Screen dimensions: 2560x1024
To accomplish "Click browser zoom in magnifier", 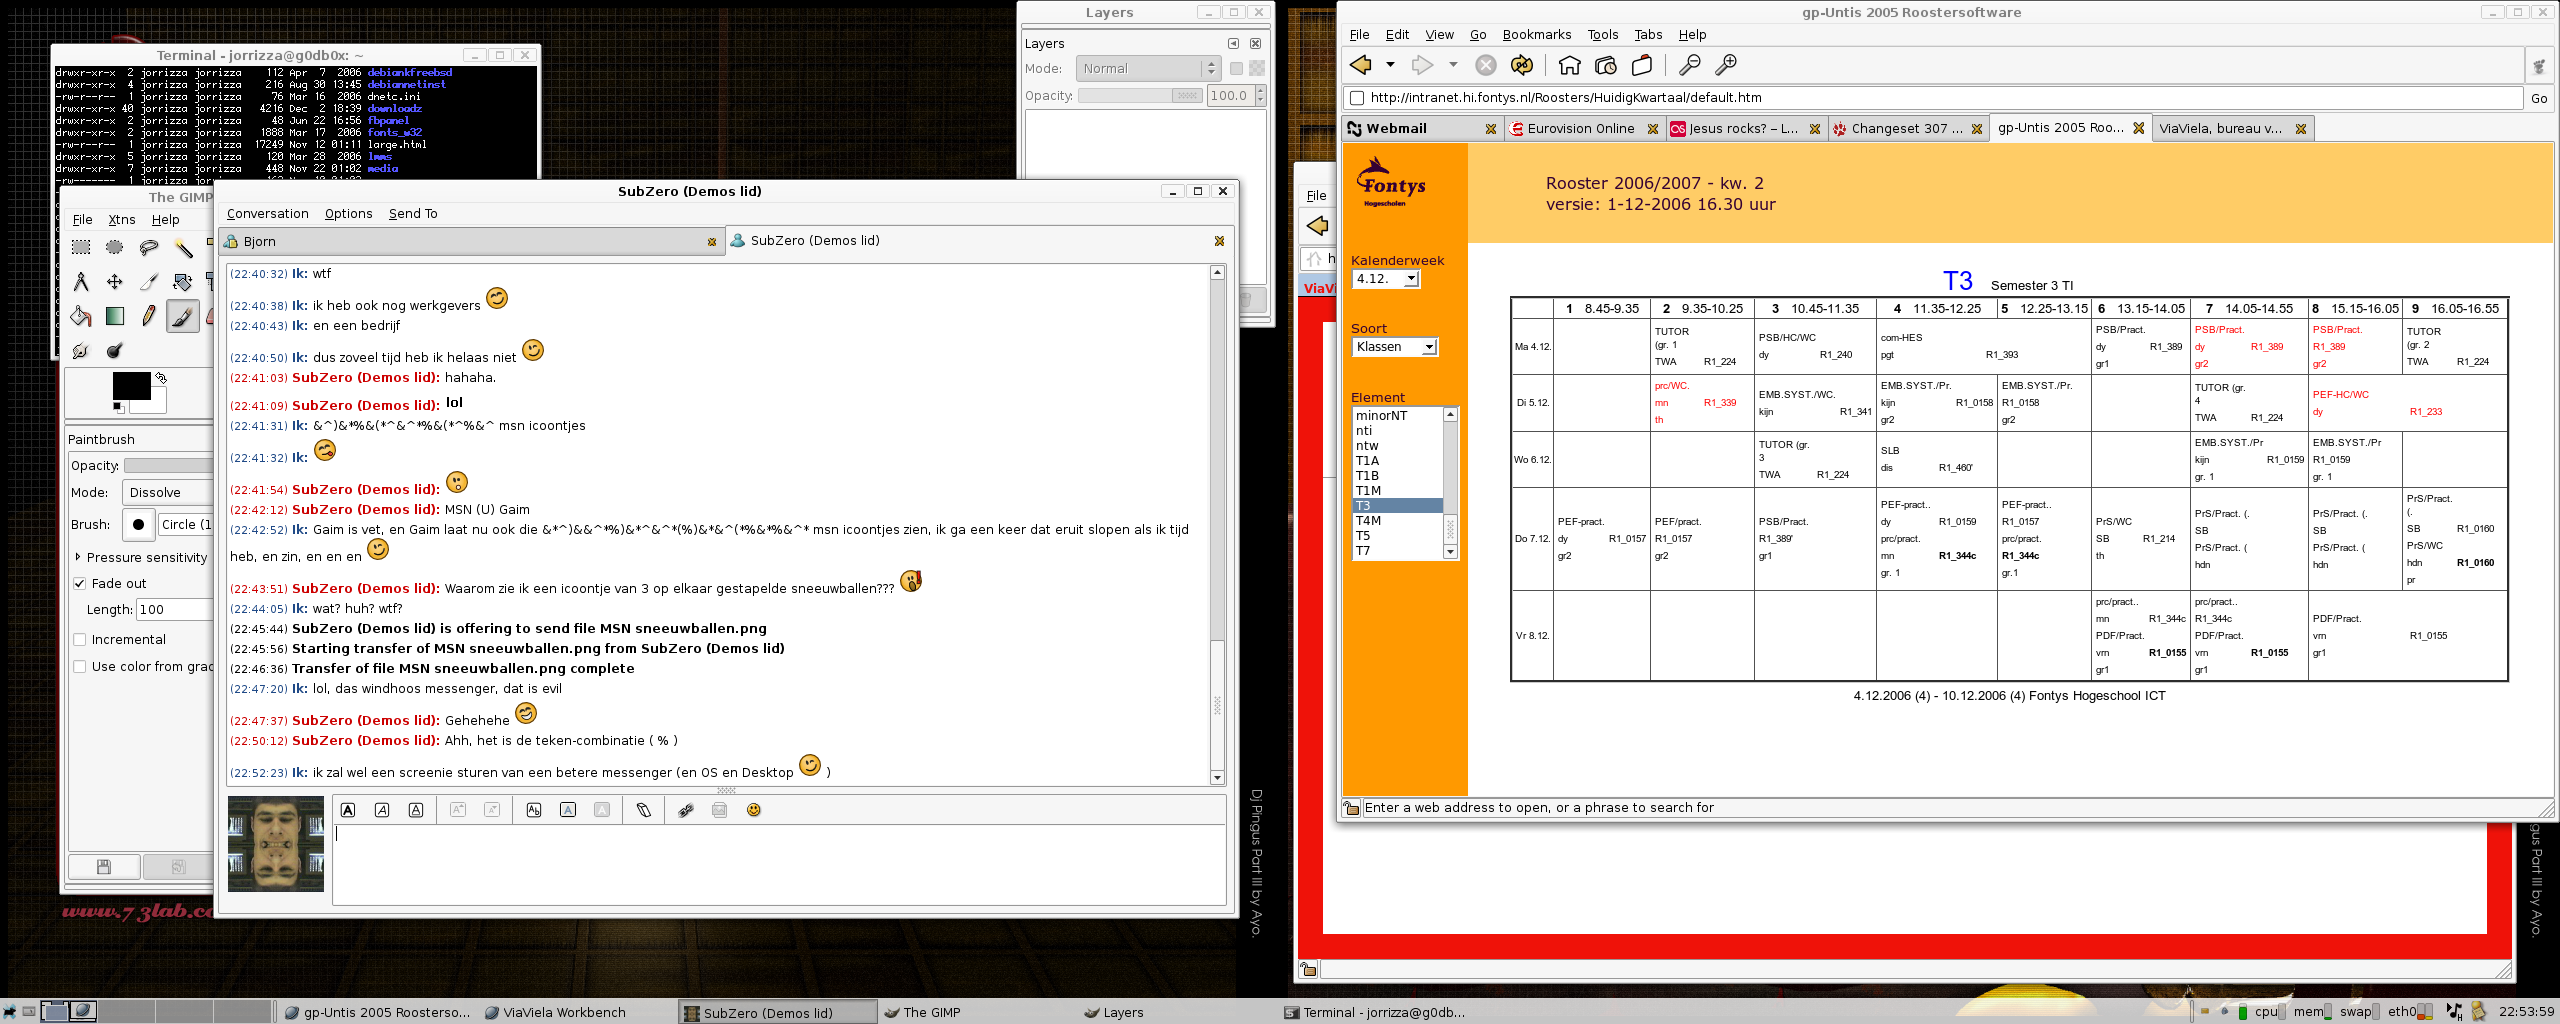I will point(1726,65).
